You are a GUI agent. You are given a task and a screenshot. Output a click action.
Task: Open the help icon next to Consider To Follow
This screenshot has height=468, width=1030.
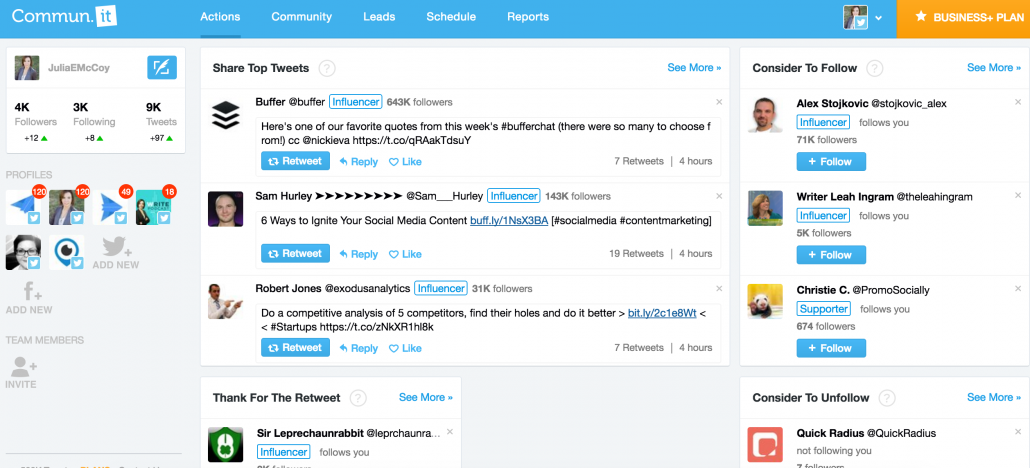[874, 68]
